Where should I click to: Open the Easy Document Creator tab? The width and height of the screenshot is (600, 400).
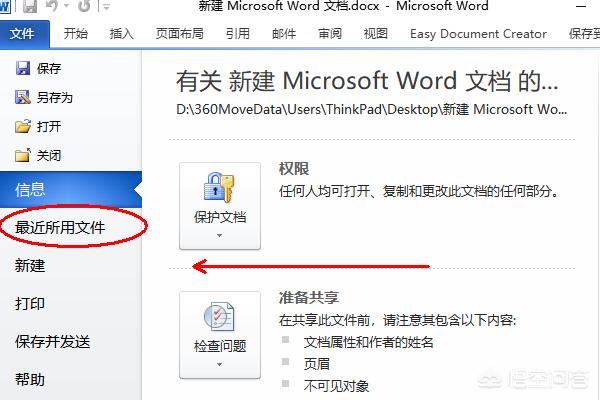(x=478, y=34)
